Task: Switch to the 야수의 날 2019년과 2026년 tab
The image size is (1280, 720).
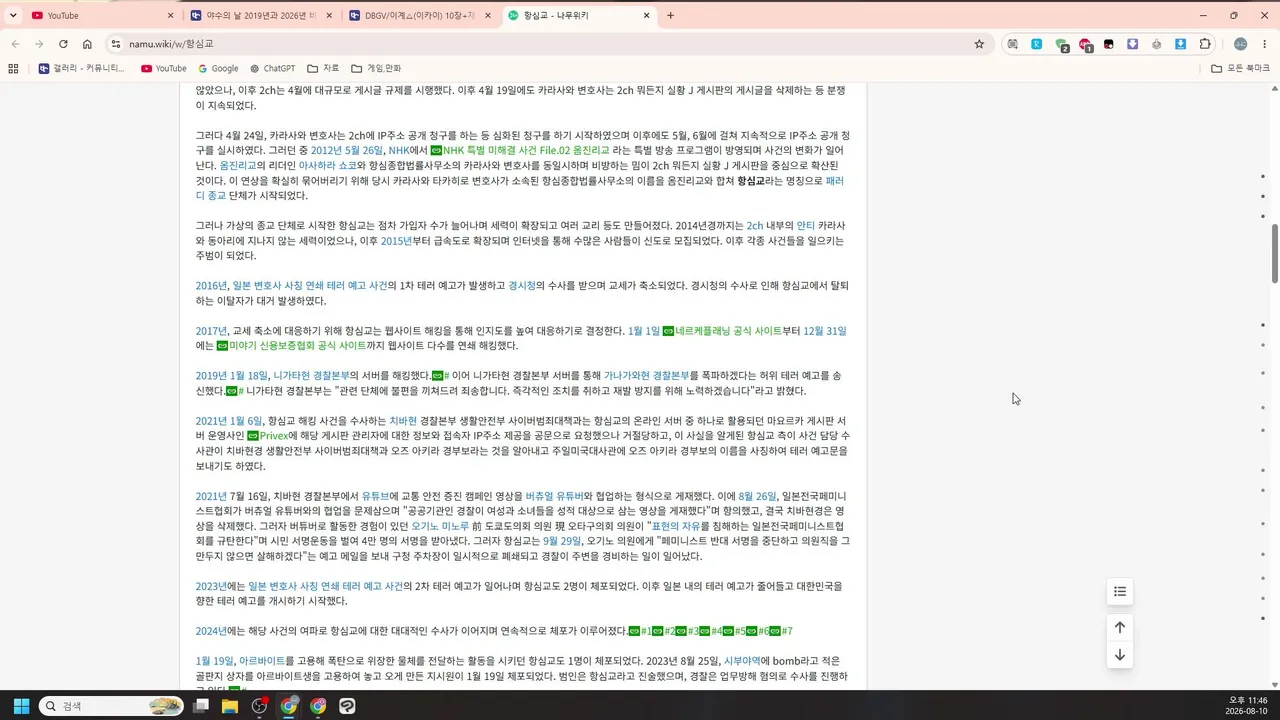Action: 260,15
